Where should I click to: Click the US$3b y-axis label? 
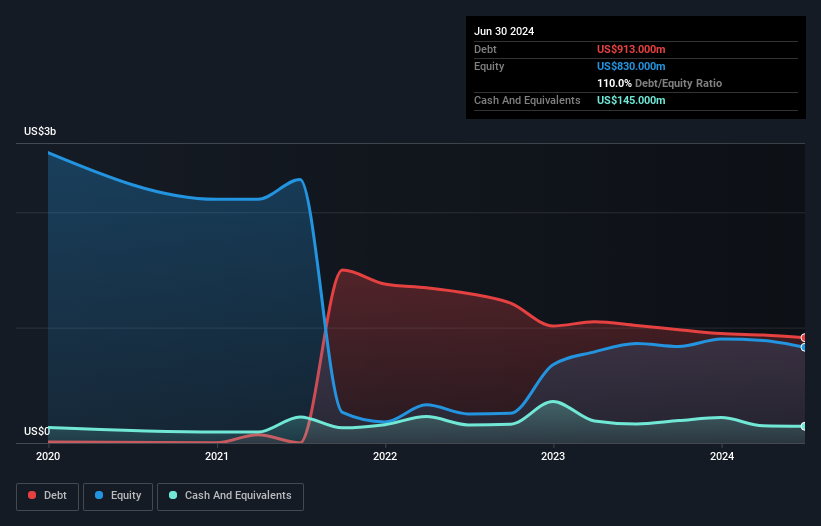(40, 131)
